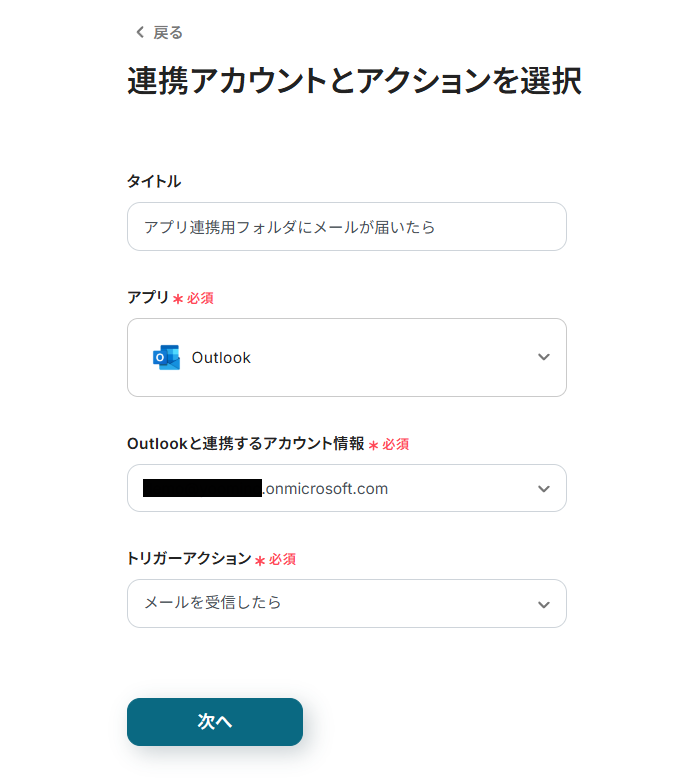Click the Outlookと連携するアカウント情報 label

246,443
